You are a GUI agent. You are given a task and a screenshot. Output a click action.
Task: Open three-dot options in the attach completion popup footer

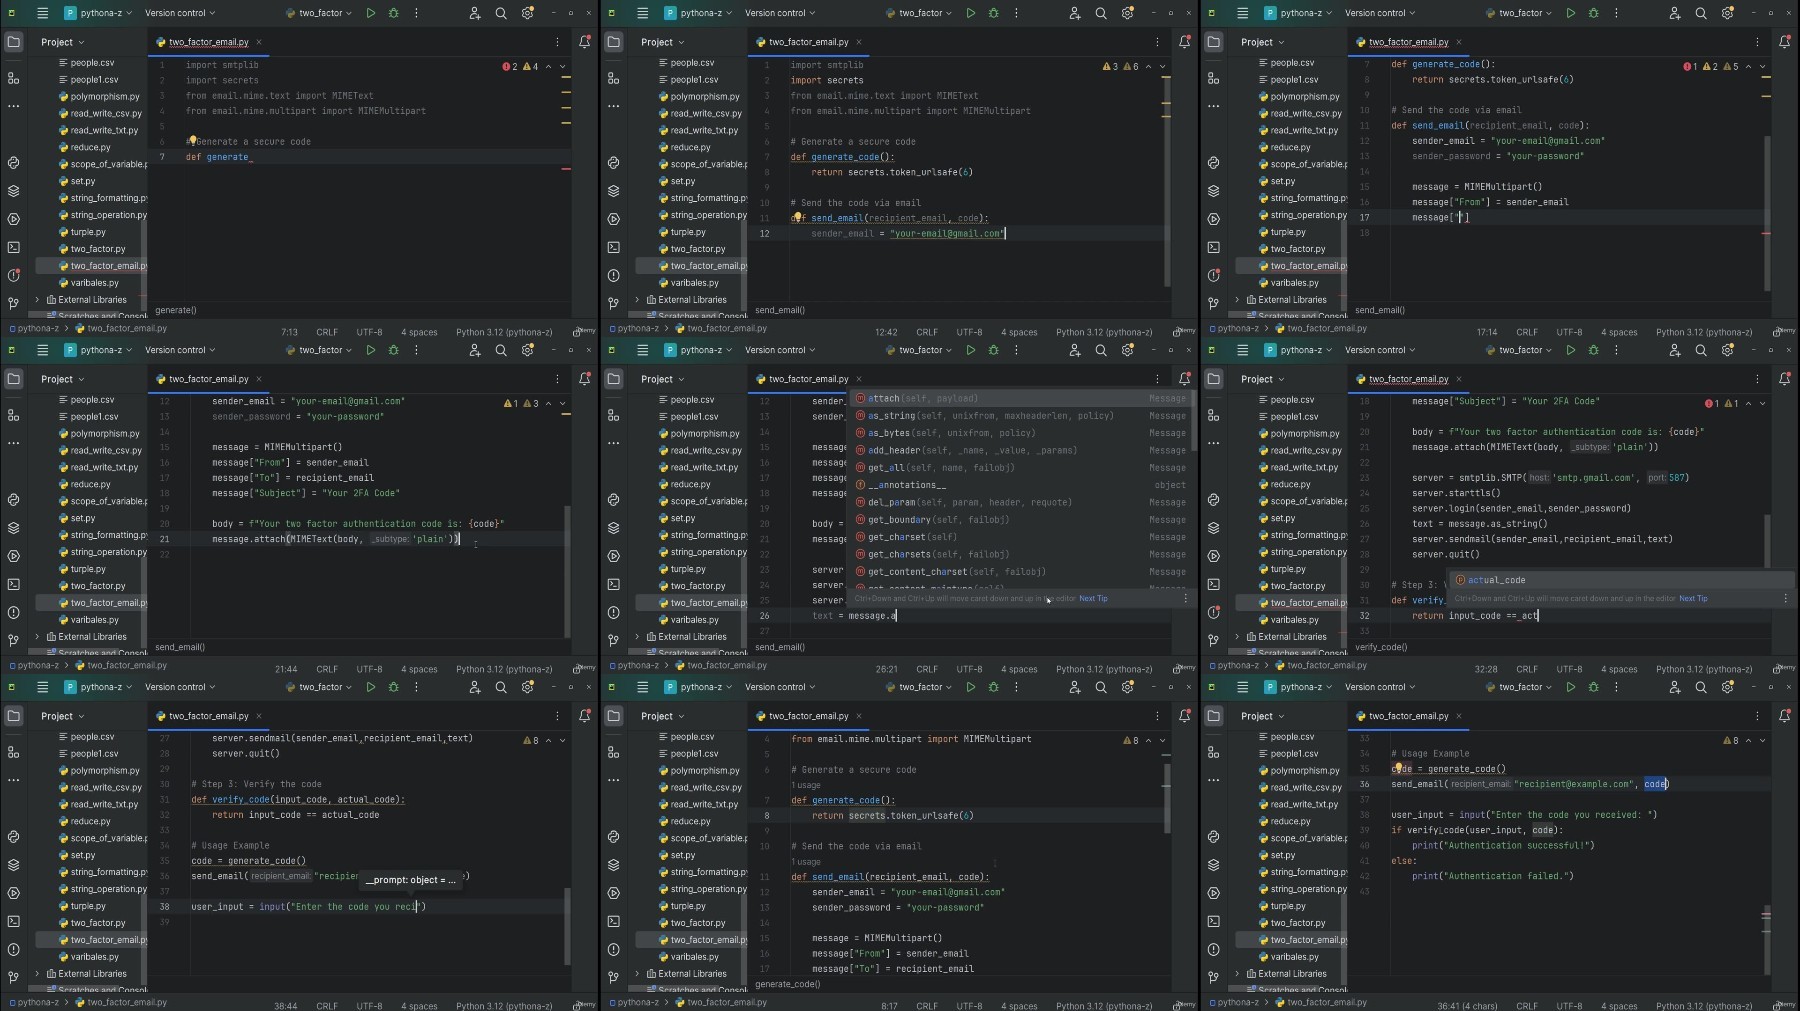tap(1186, 599)
